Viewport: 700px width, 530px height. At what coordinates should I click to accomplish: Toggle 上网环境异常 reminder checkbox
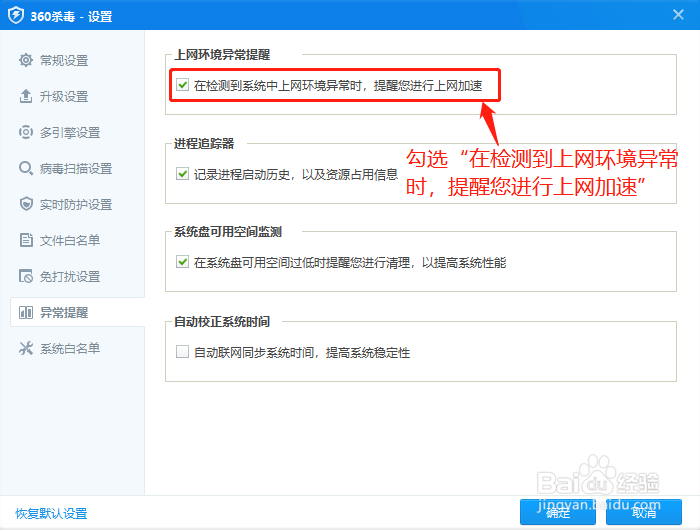[x=182, y=84]
